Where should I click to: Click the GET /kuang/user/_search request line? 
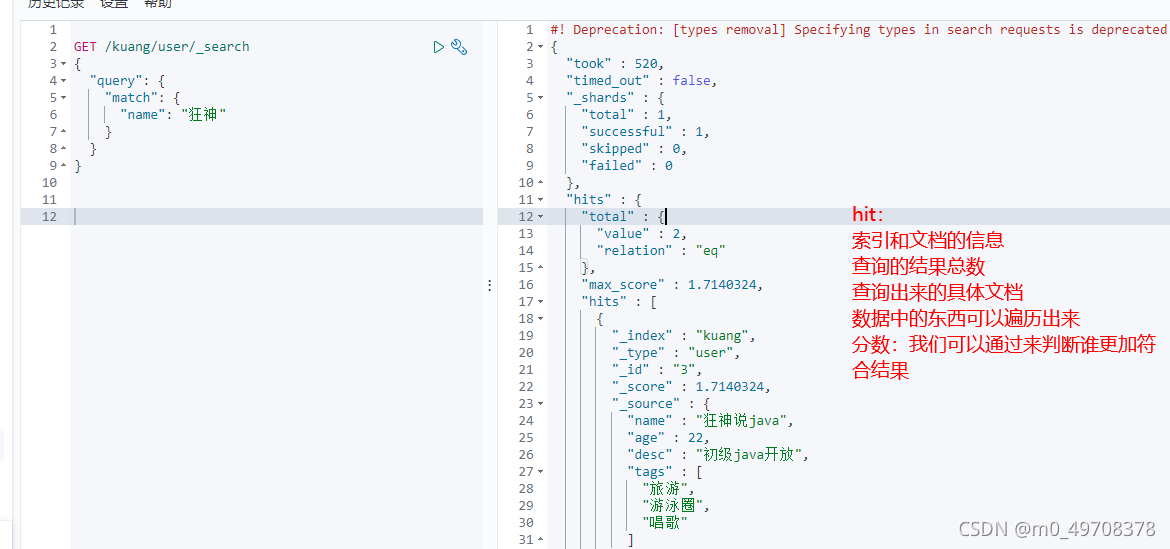(161, 47)
